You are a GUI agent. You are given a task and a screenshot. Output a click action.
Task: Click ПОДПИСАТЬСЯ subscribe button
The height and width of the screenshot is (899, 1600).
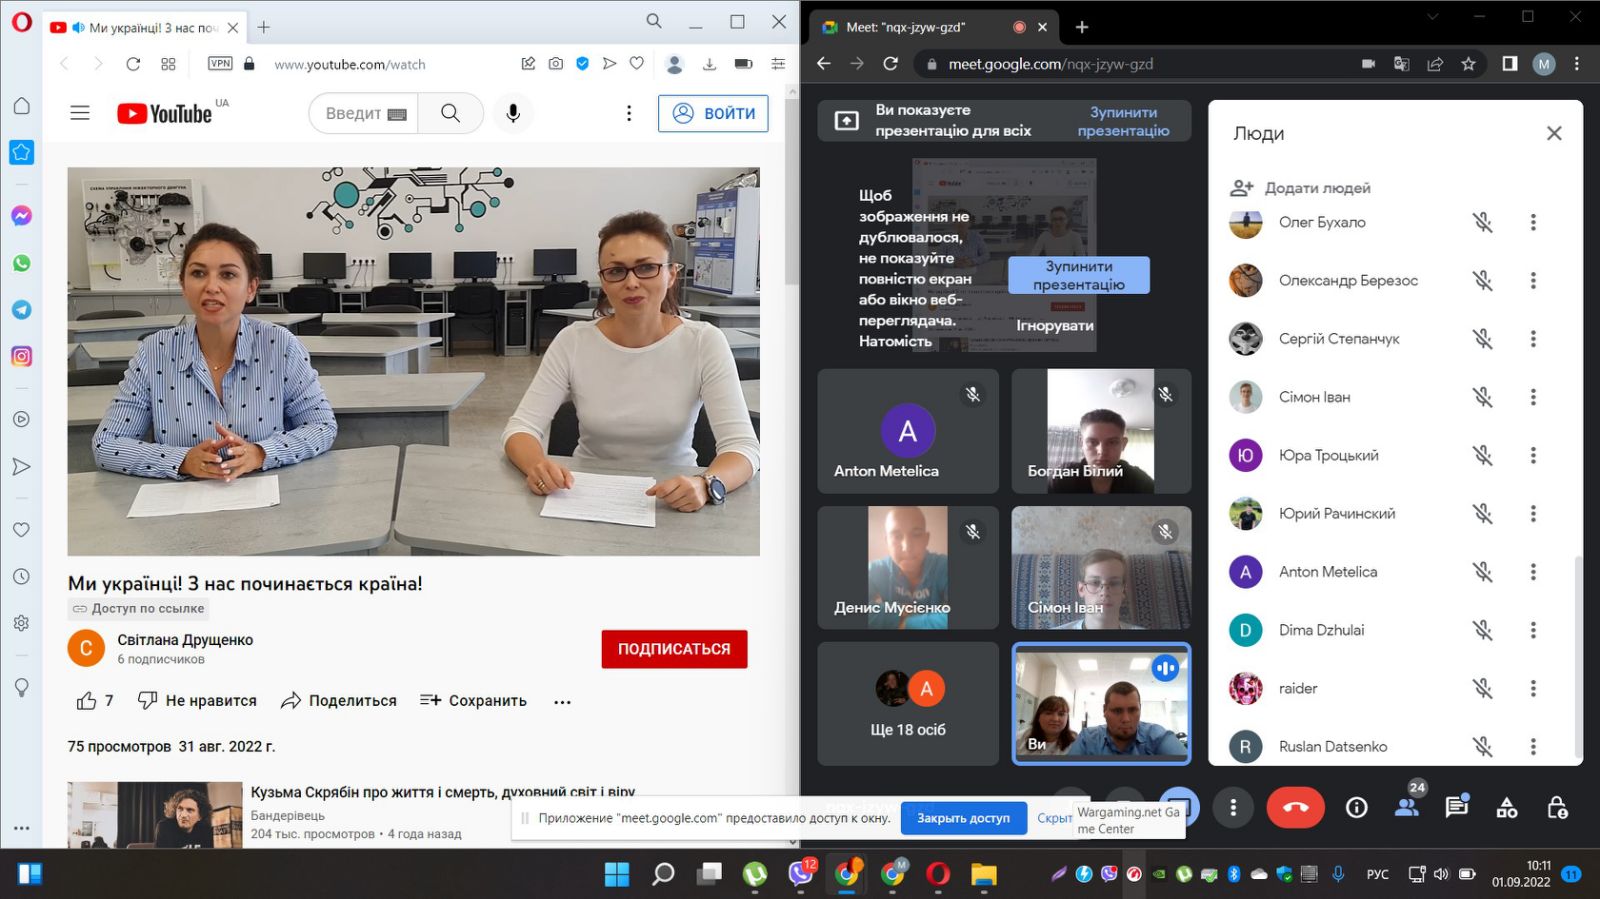click(x=674, y=649)
